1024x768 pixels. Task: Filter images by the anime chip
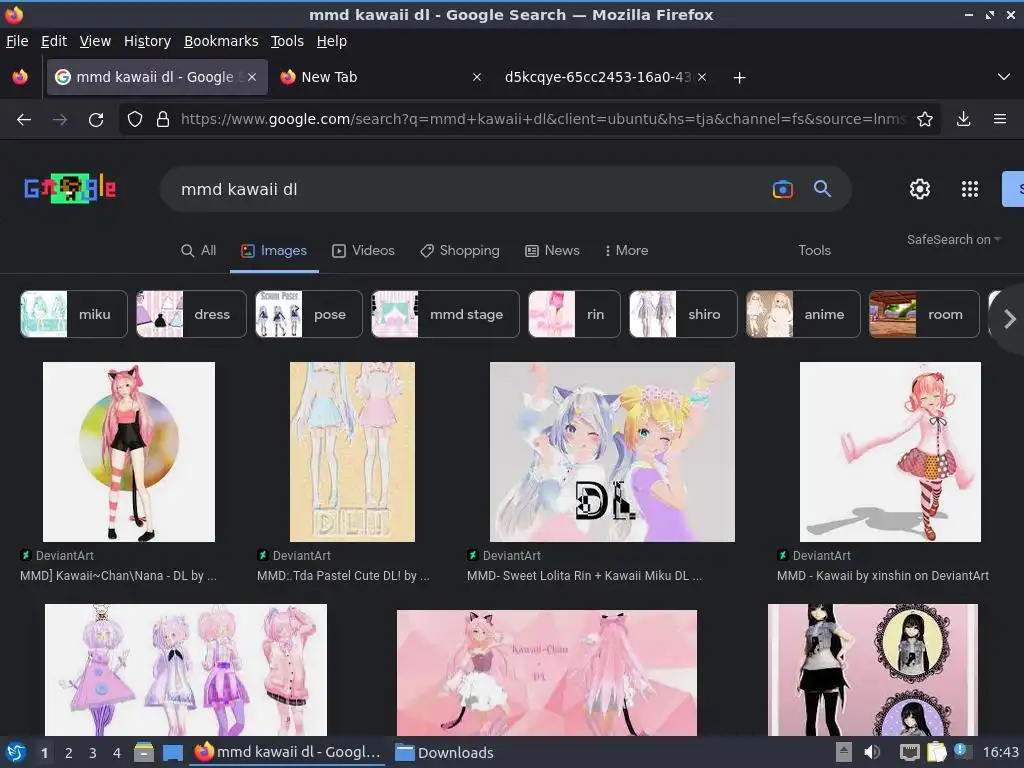point(803,314)
